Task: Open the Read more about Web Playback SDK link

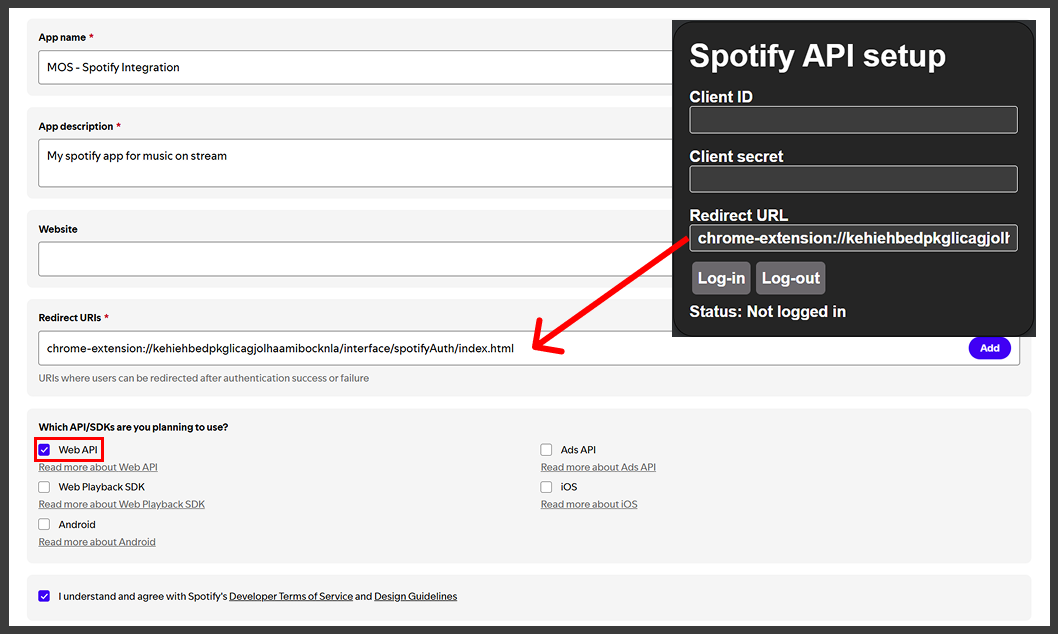Action: pos(121,504)
